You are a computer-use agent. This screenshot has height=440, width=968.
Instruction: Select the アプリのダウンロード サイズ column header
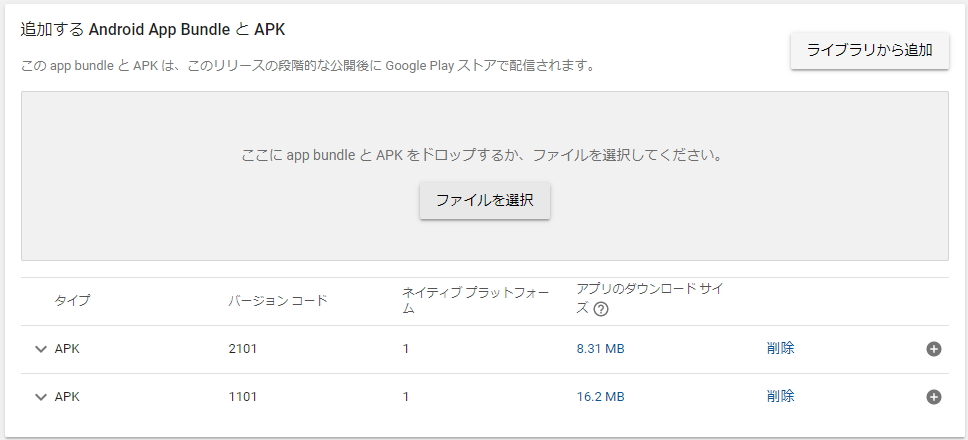point(650,289)
